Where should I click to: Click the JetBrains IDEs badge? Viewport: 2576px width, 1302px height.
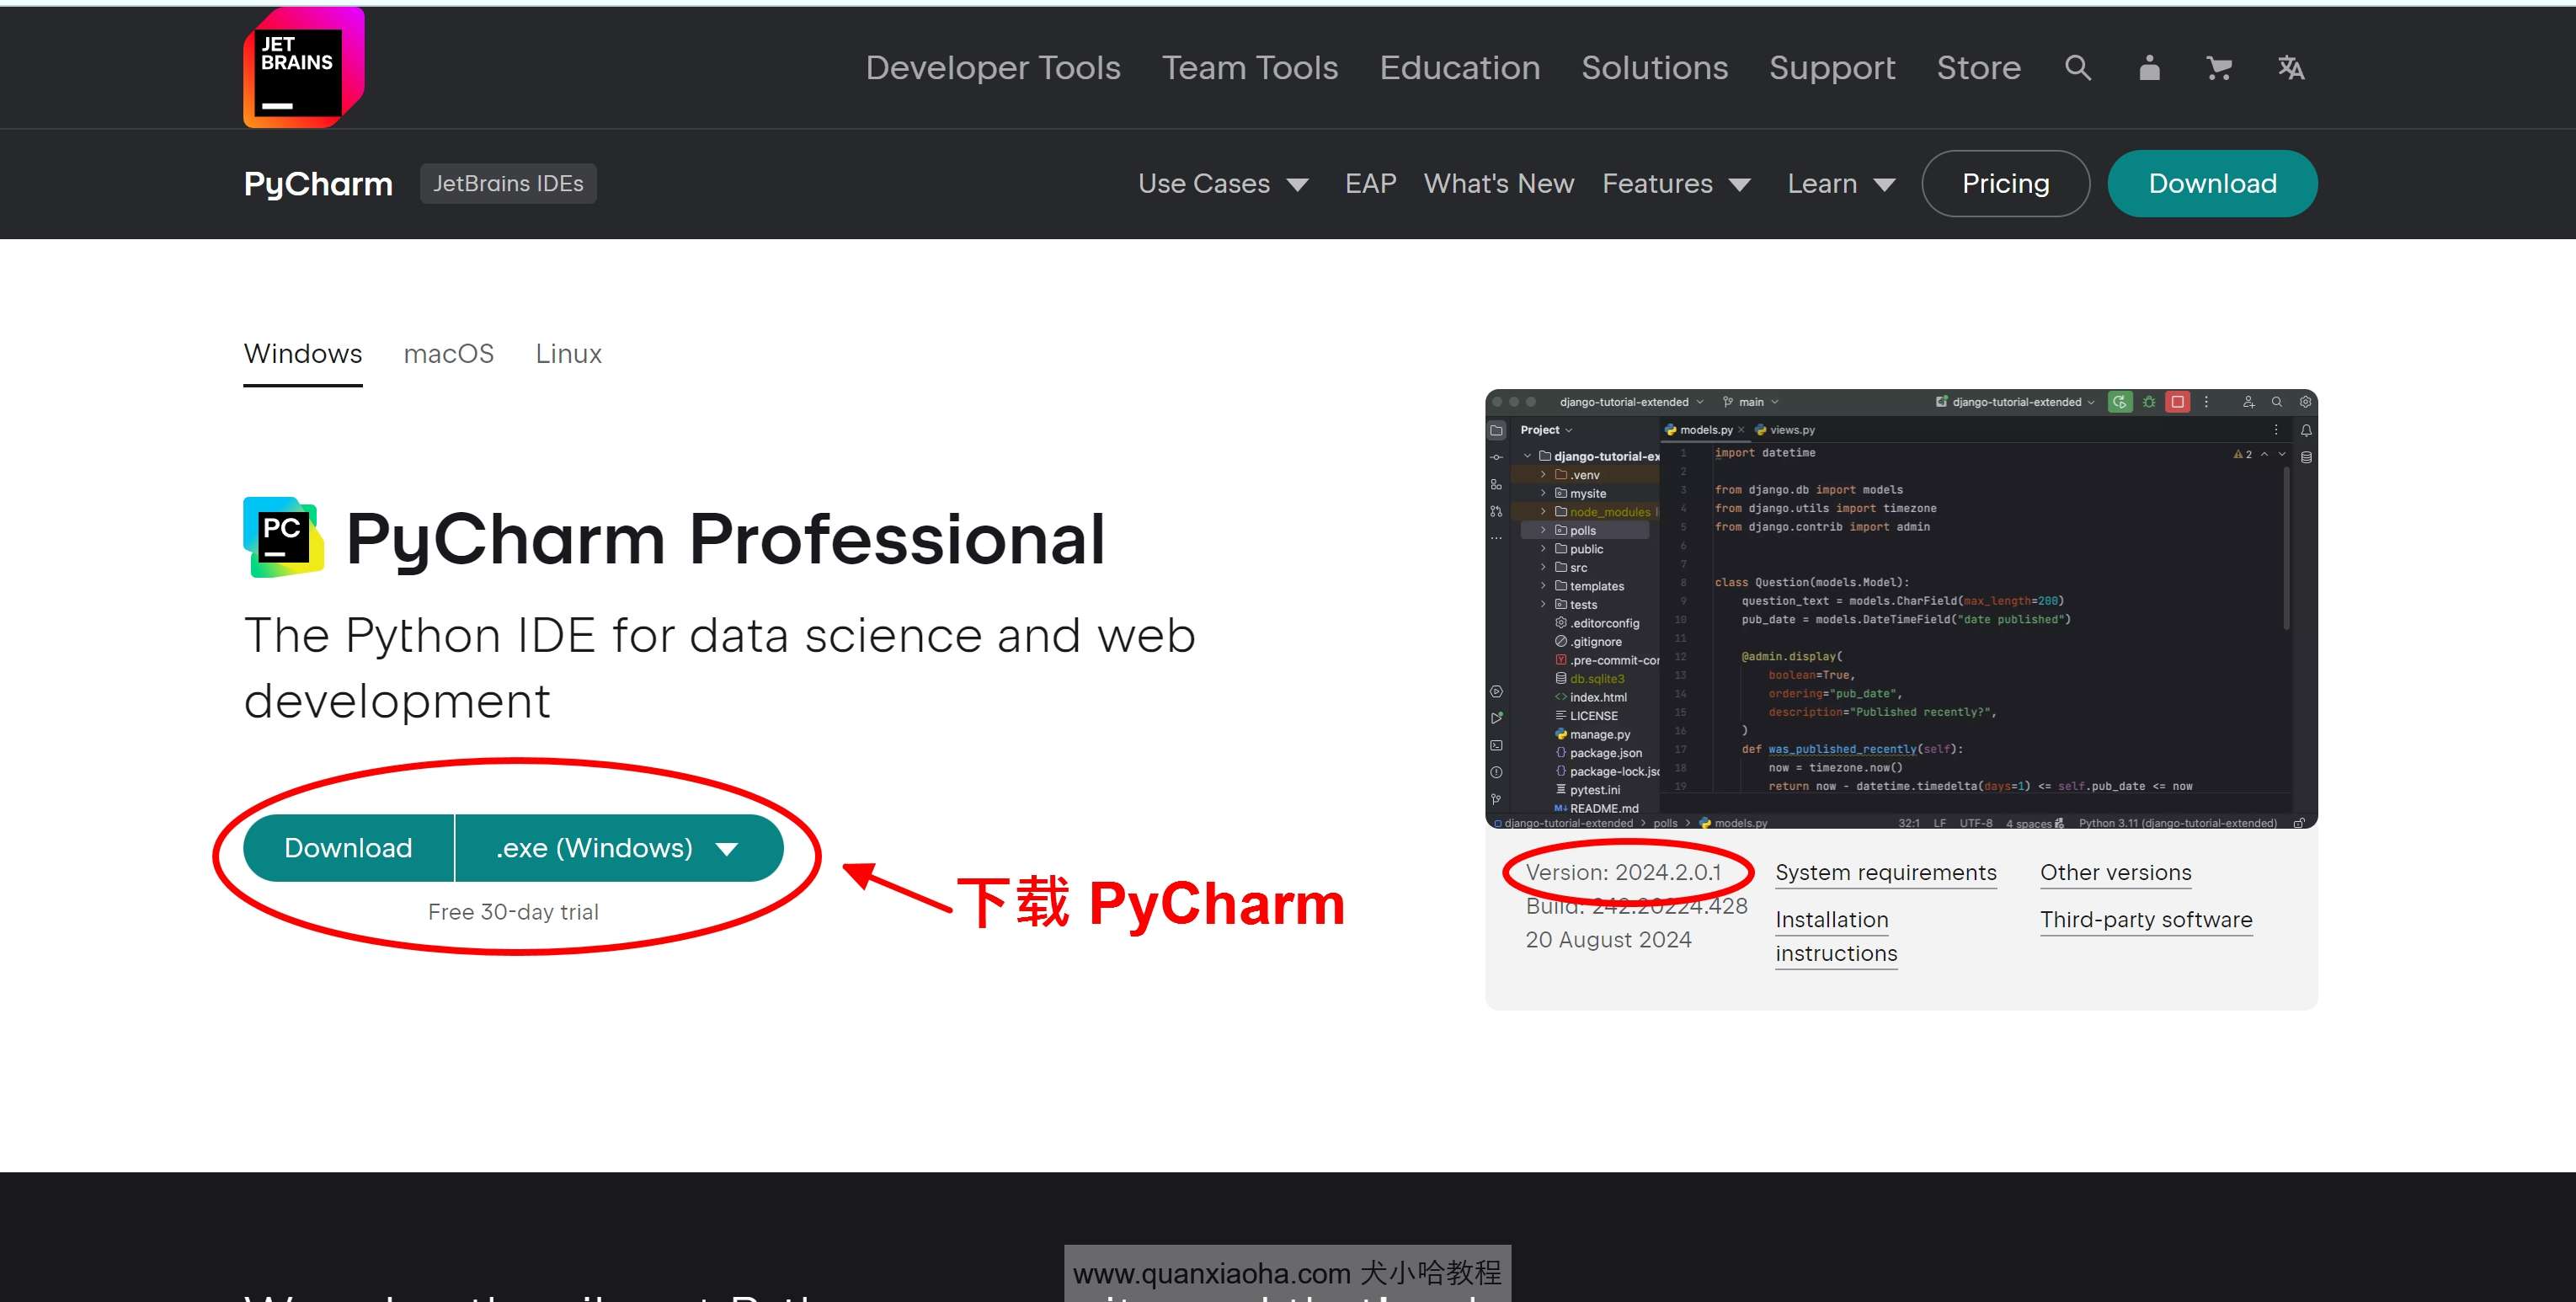[x=508, y=184]
